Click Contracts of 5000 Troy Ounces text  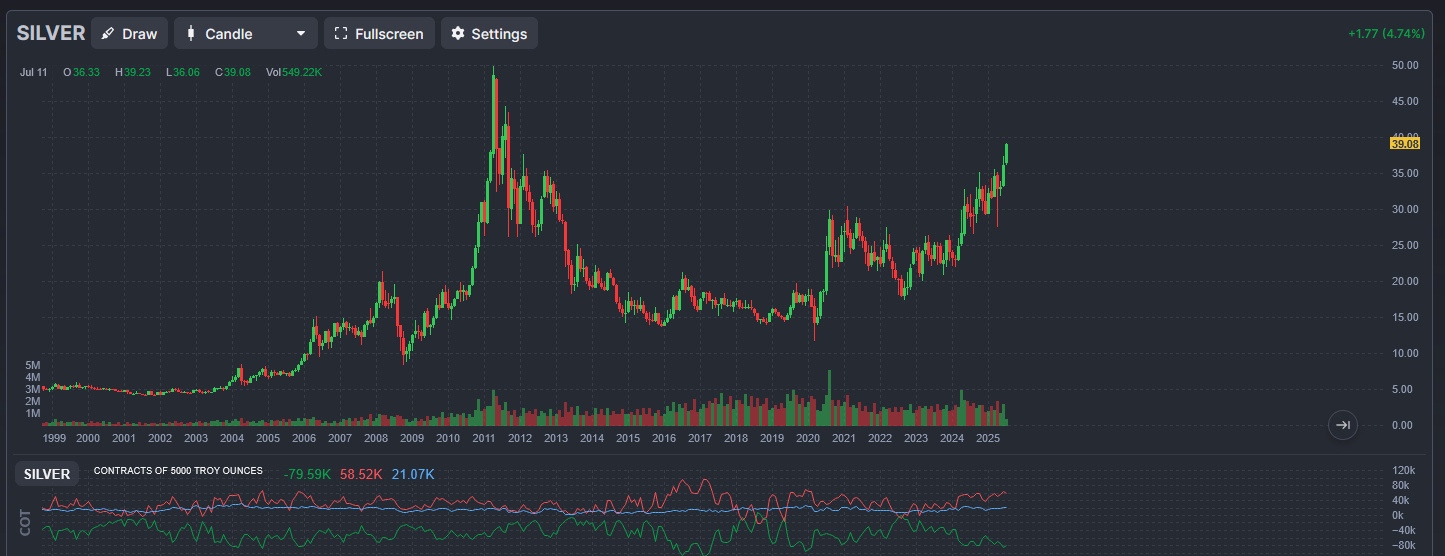[x=178, y=470]
